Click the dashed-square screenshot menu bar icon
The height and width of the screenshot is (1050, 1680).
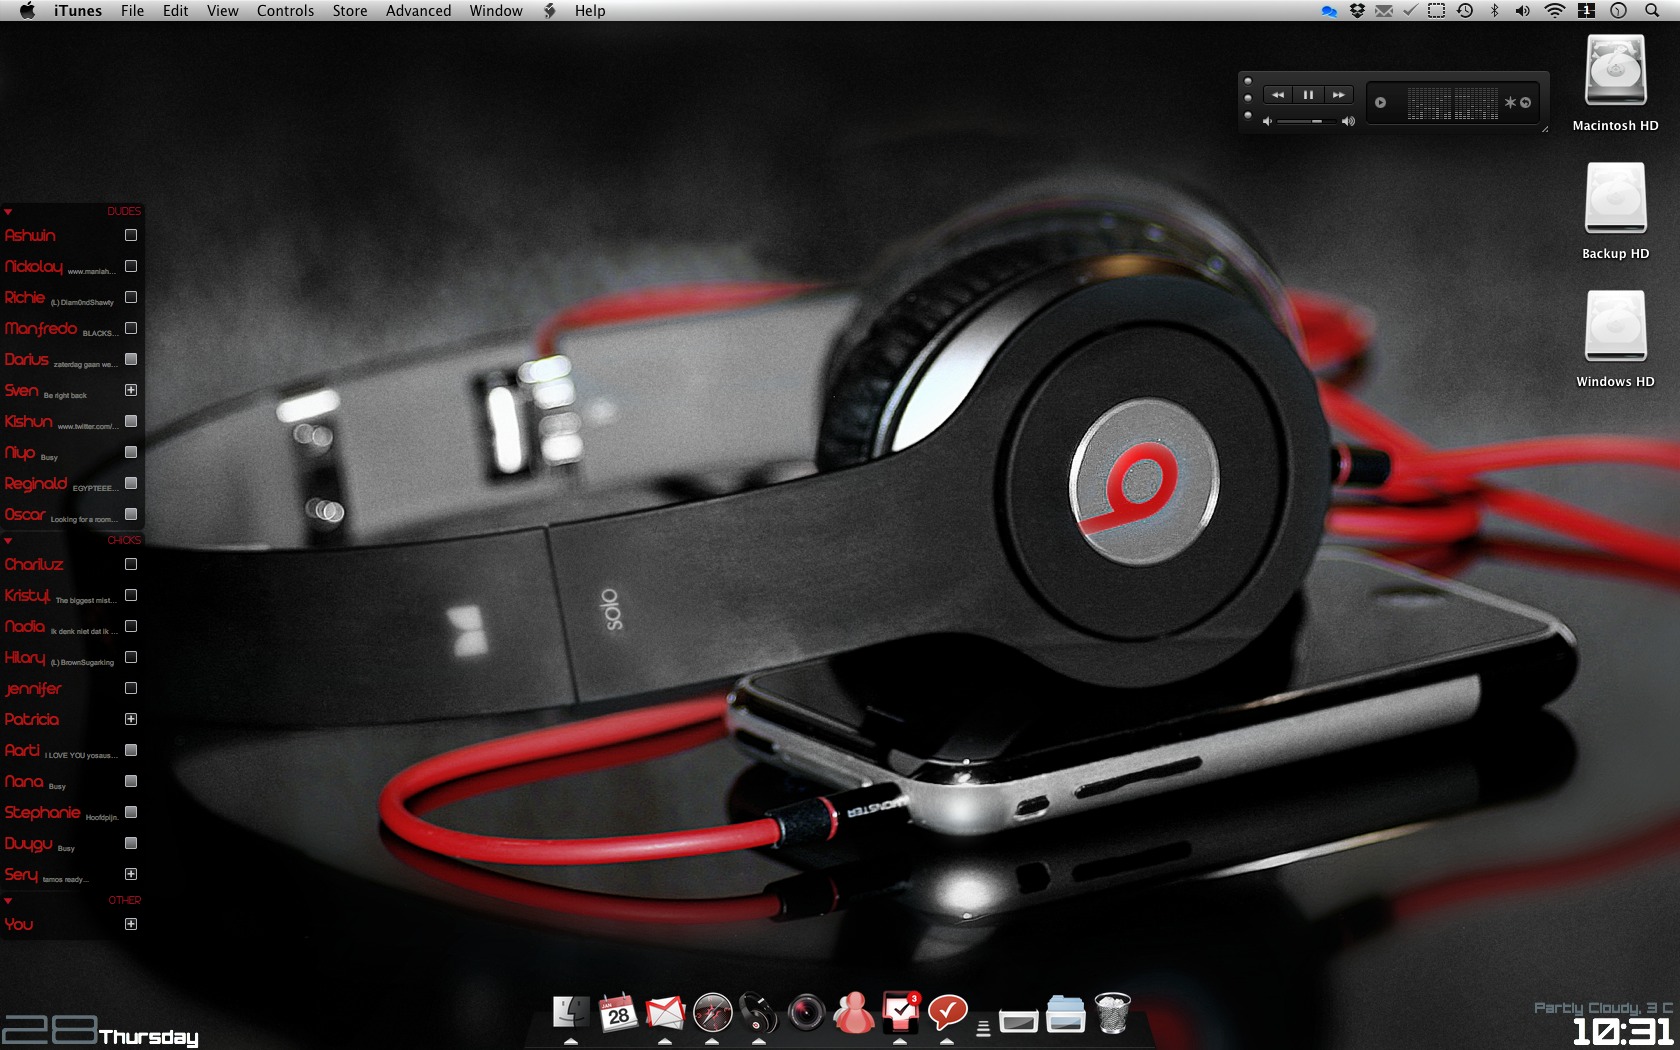tap(1436, 11)
